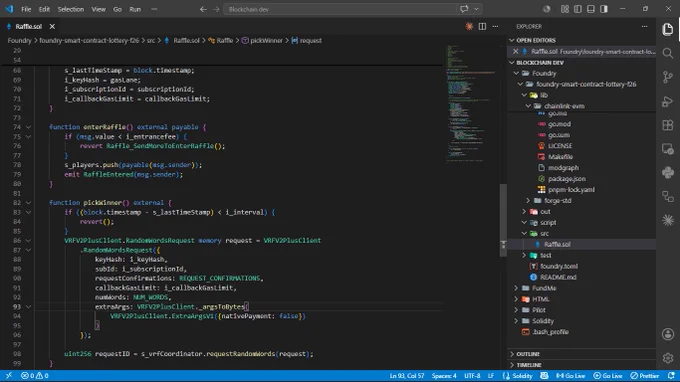680x382 pixels.
Task: Open the Selection menu
Action: click(x=71, y=9)
